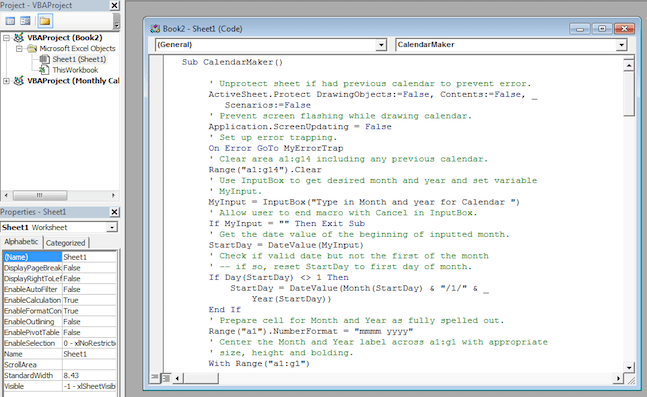Select ThisWorkbook in the project tree
The width and height of the screenshot is (647, 397).
75,70
